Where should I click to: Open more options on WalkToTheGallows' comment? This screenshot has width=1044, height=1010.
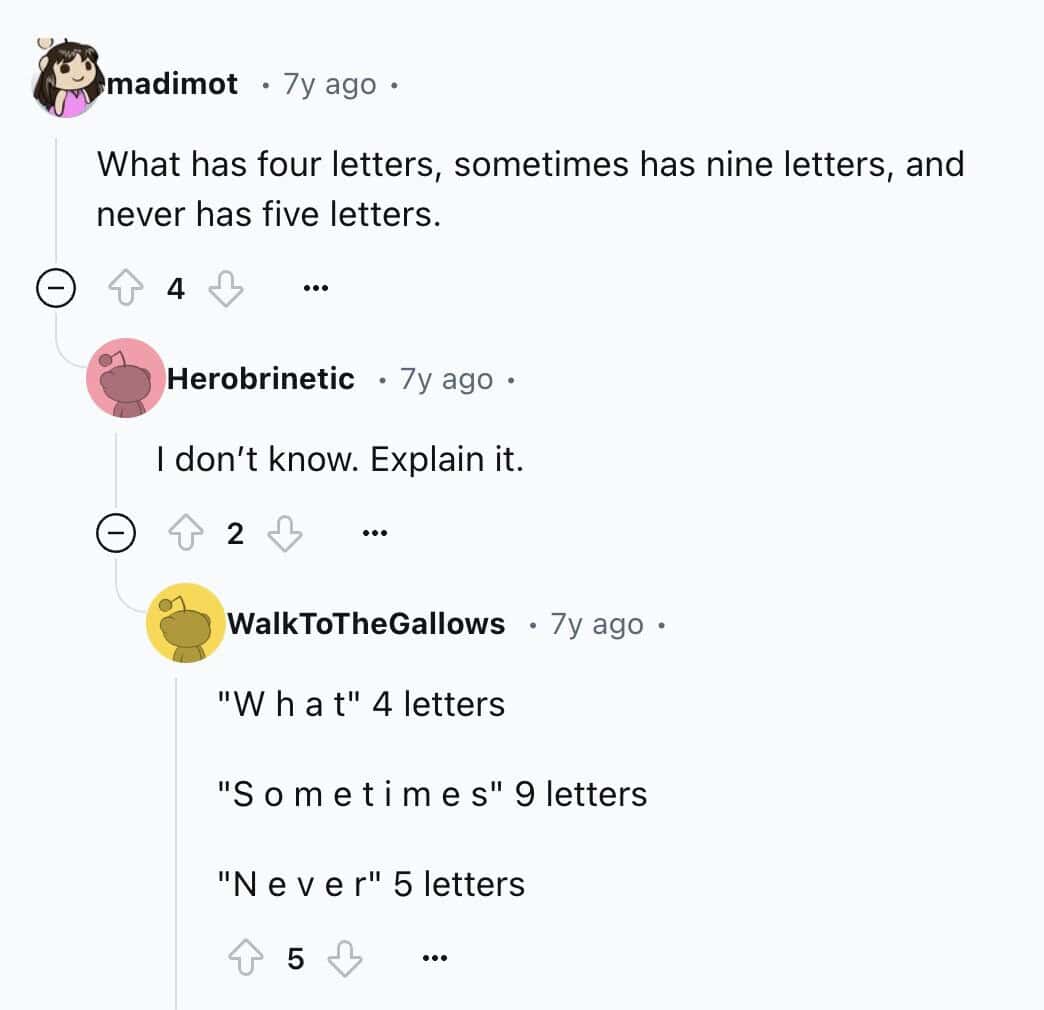(x=434, y=960)
